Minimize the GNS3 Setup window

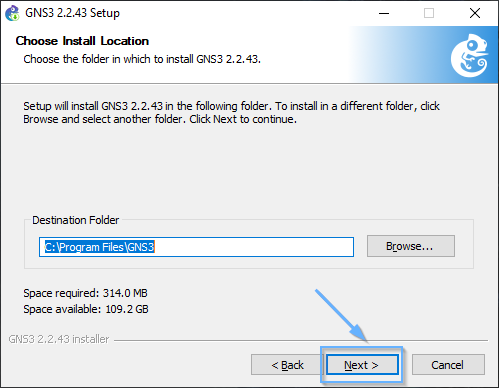point(384,13)
